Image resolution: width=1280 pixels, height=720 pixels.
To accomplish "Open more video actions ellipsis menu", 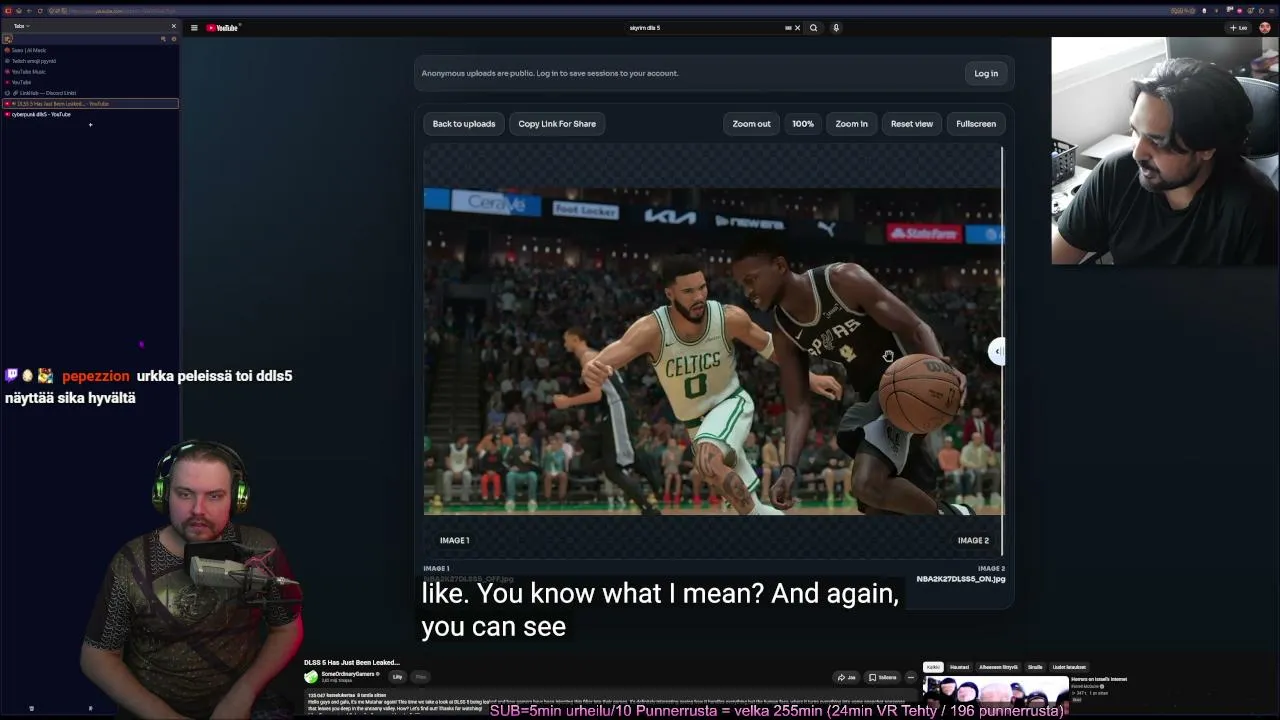I will 910,677.
